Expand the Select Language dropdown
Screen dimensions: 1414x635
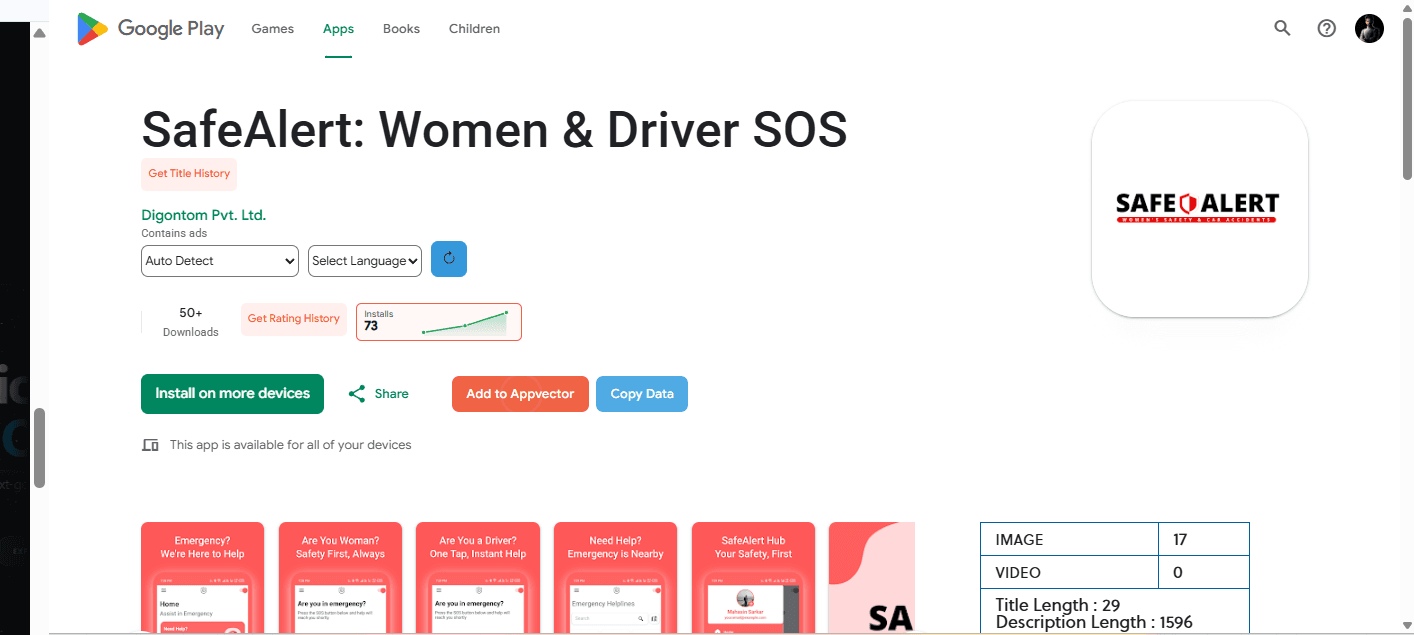[x=365, y=261]
